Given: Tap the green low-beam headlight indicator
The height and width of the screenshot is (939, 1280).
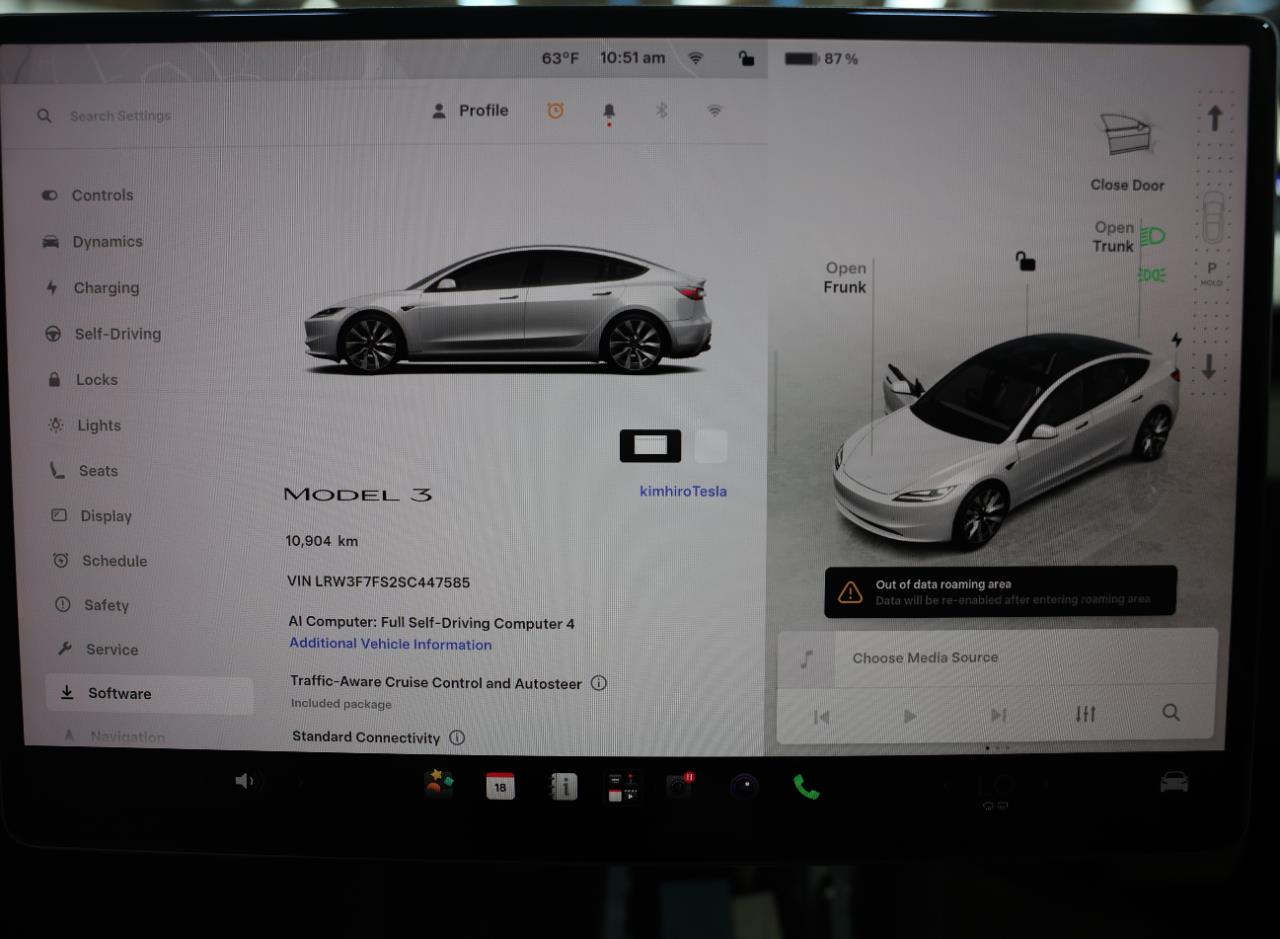Looking at the screenshot, I should point(1152,237).
